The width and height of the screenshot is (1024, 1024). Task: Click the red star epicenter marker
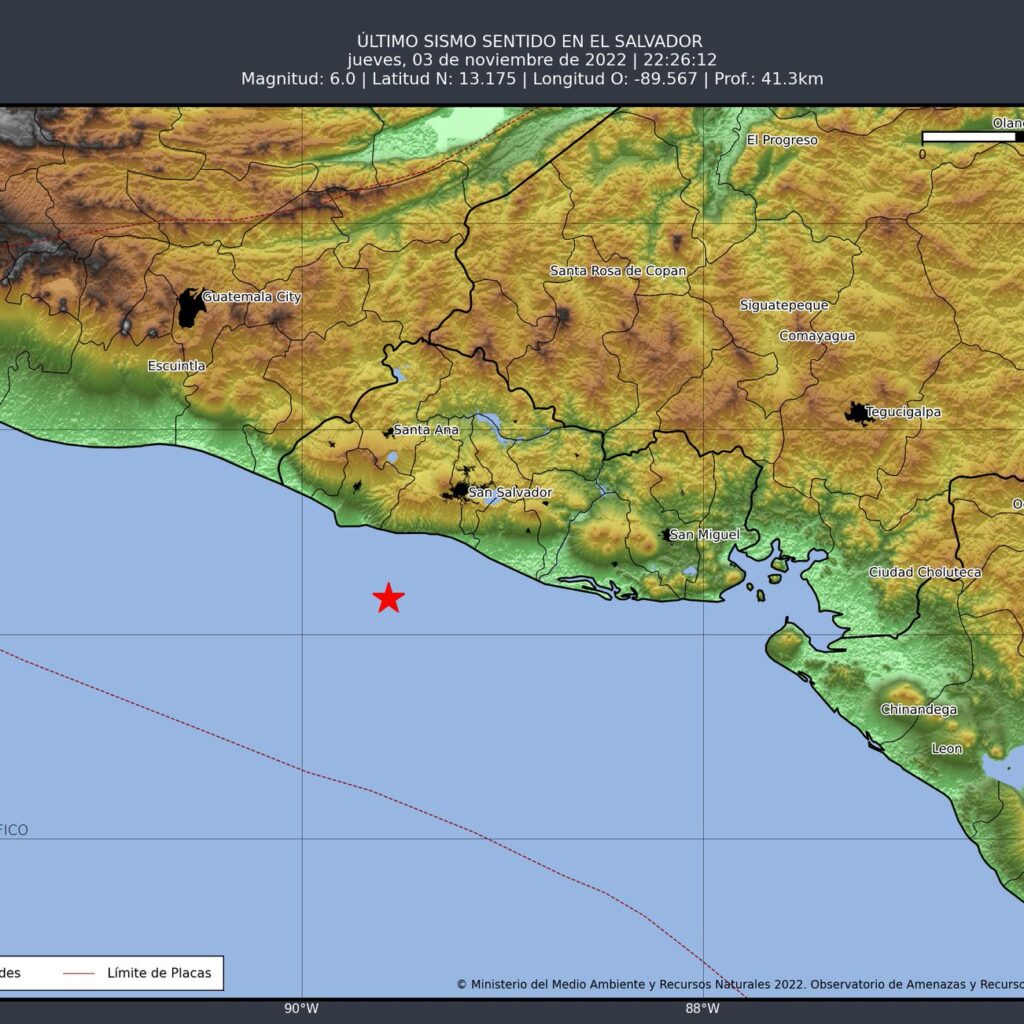(388, 598)
